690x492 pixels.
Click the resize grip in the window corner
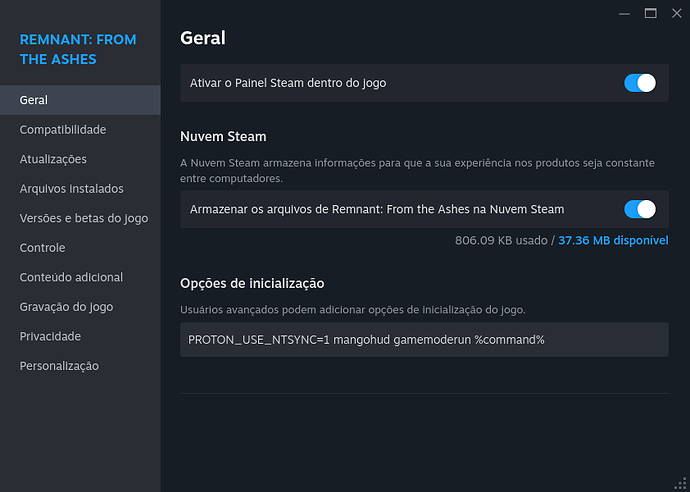[681, 483]
